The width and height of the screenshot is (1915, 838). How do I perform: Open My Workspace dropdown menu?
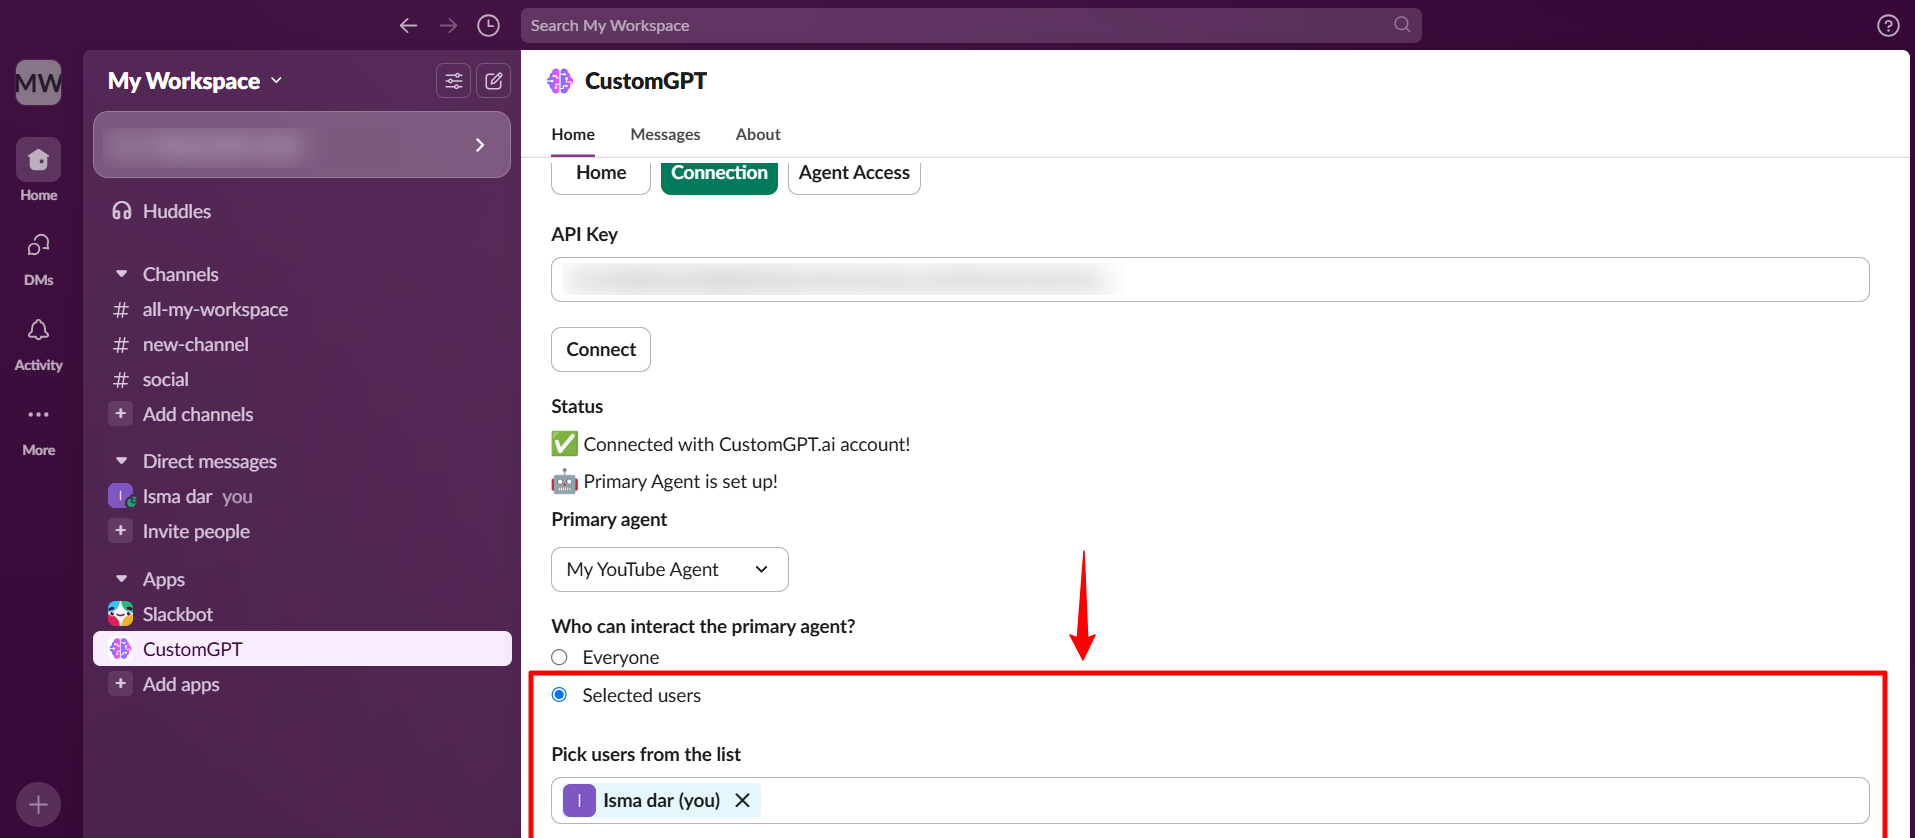click(x=195, y=81)
